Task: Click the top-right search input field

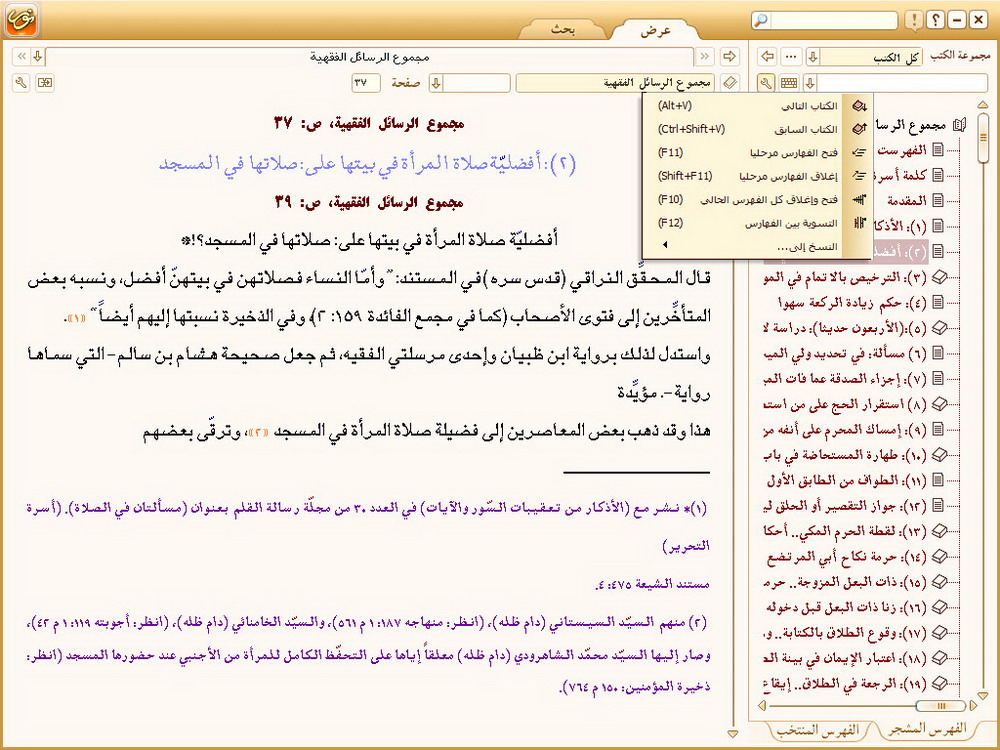Action: click(x=833, y=20)
